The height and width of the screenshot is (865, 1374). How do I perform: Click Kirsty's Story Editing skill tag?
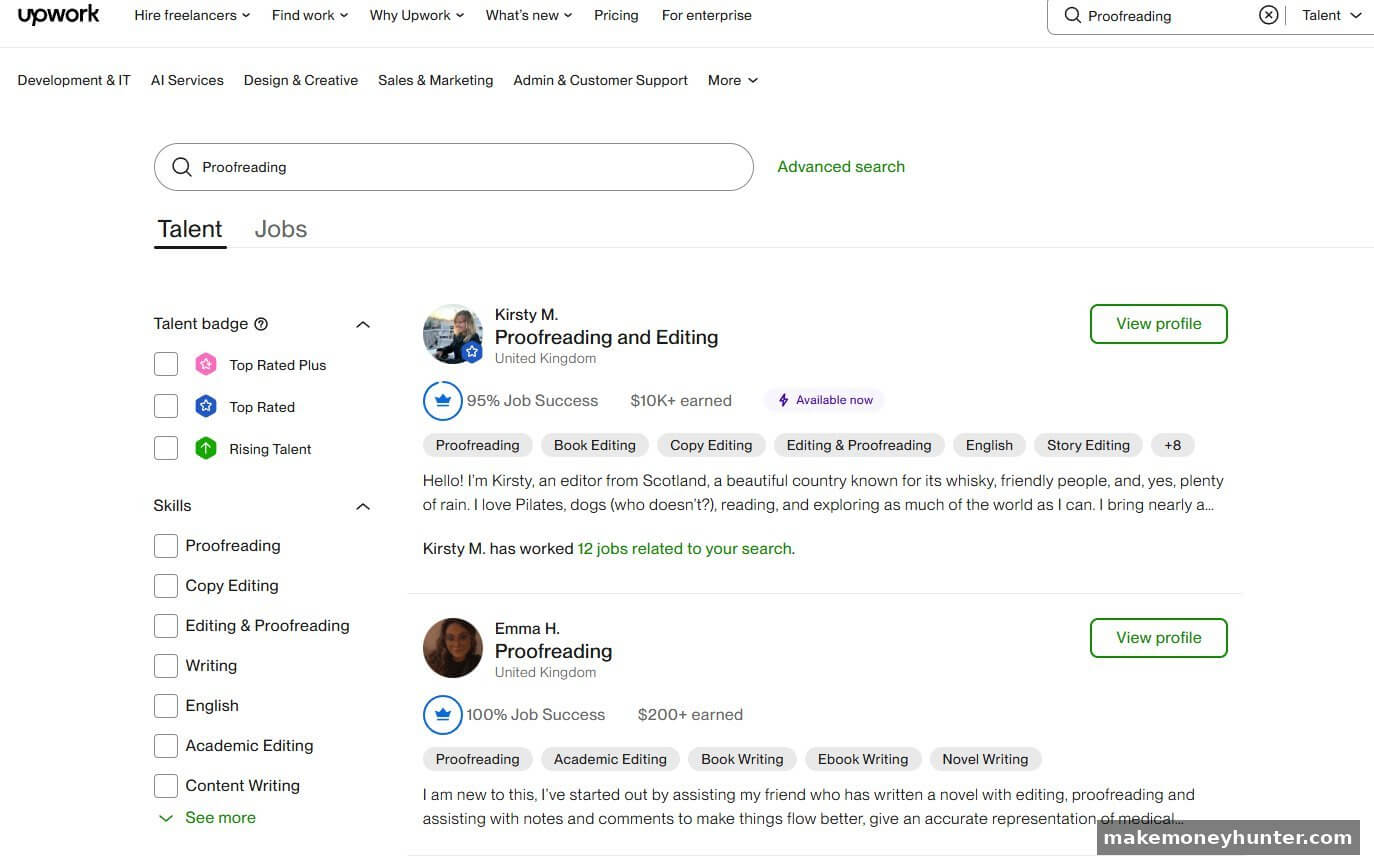coord(1088,446)
